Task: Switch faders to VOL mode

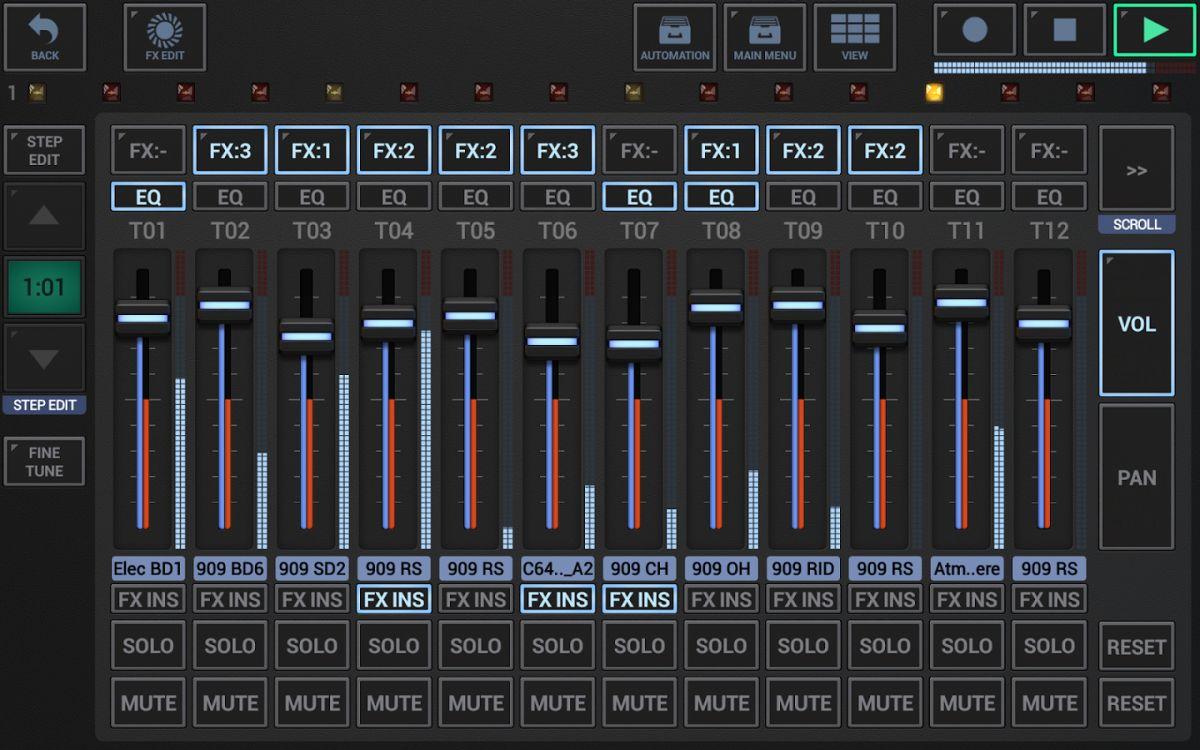Action: 1137,323
